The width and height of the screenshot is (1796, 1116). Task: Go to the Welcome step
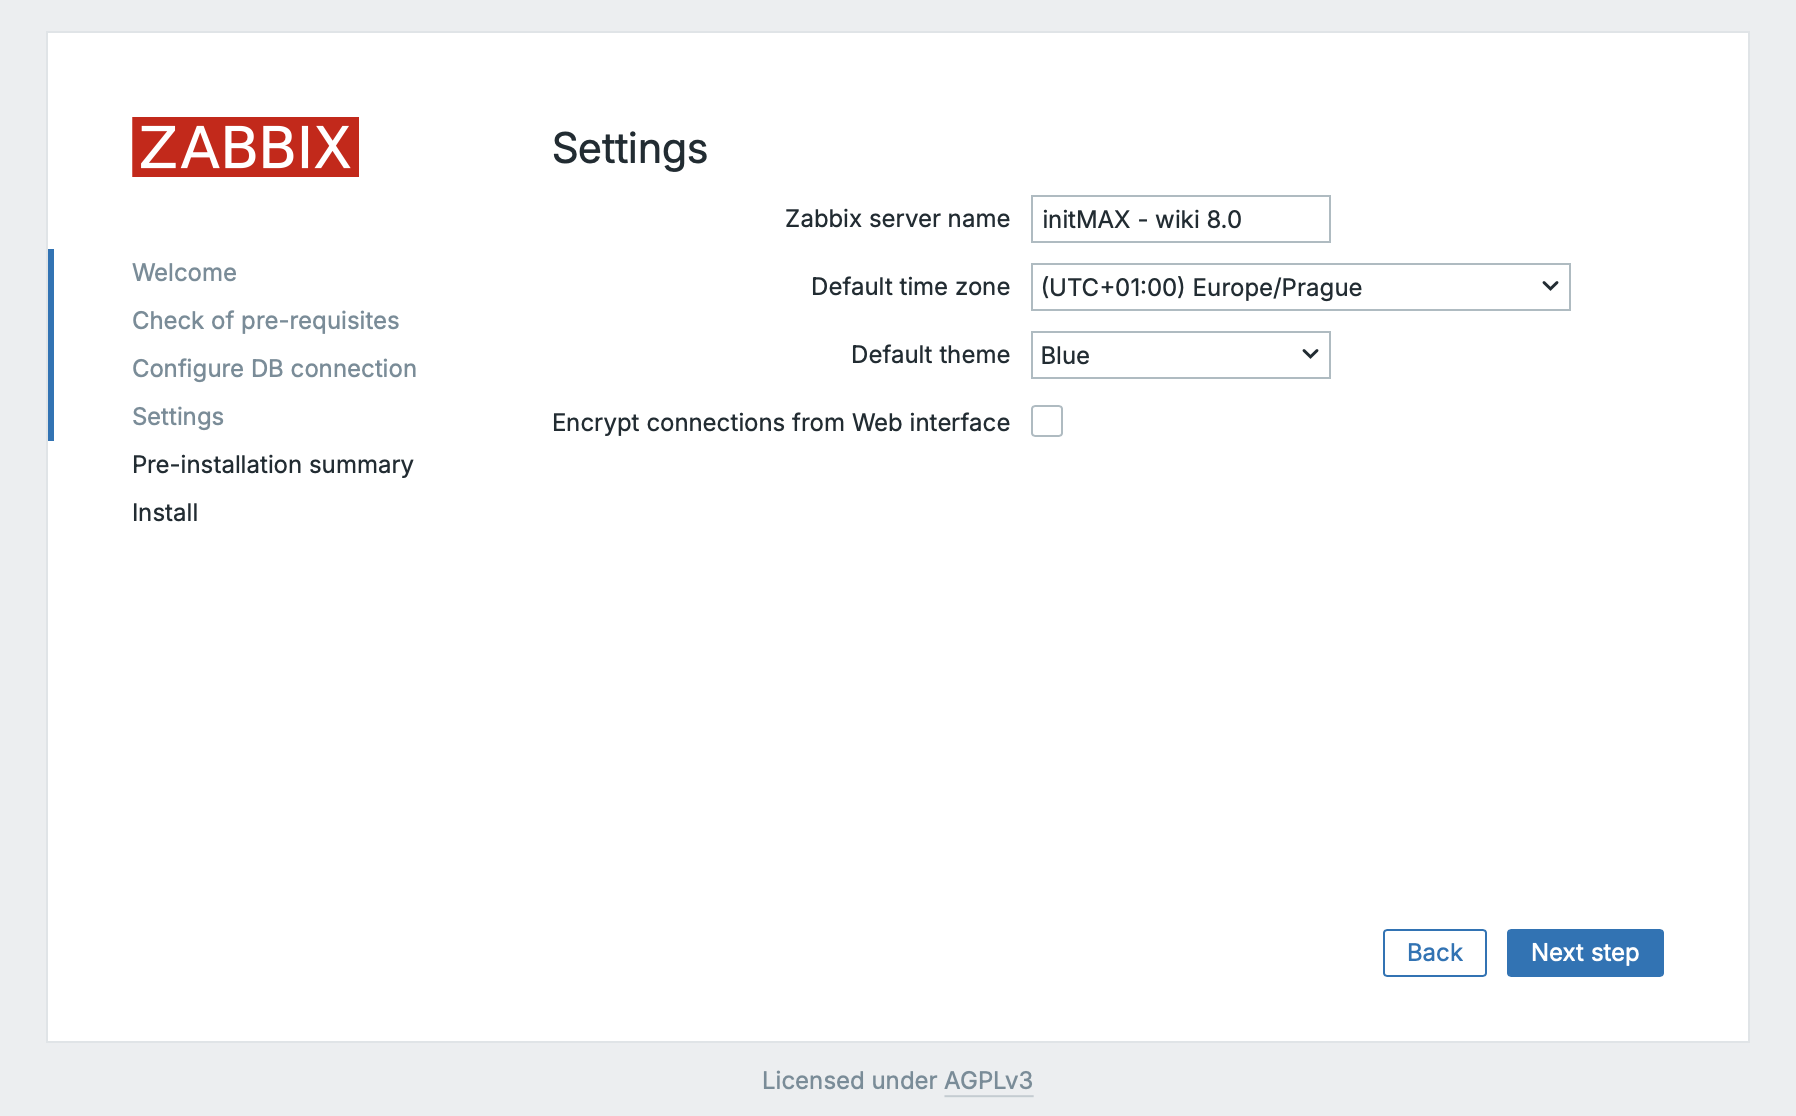click(184, 273)
